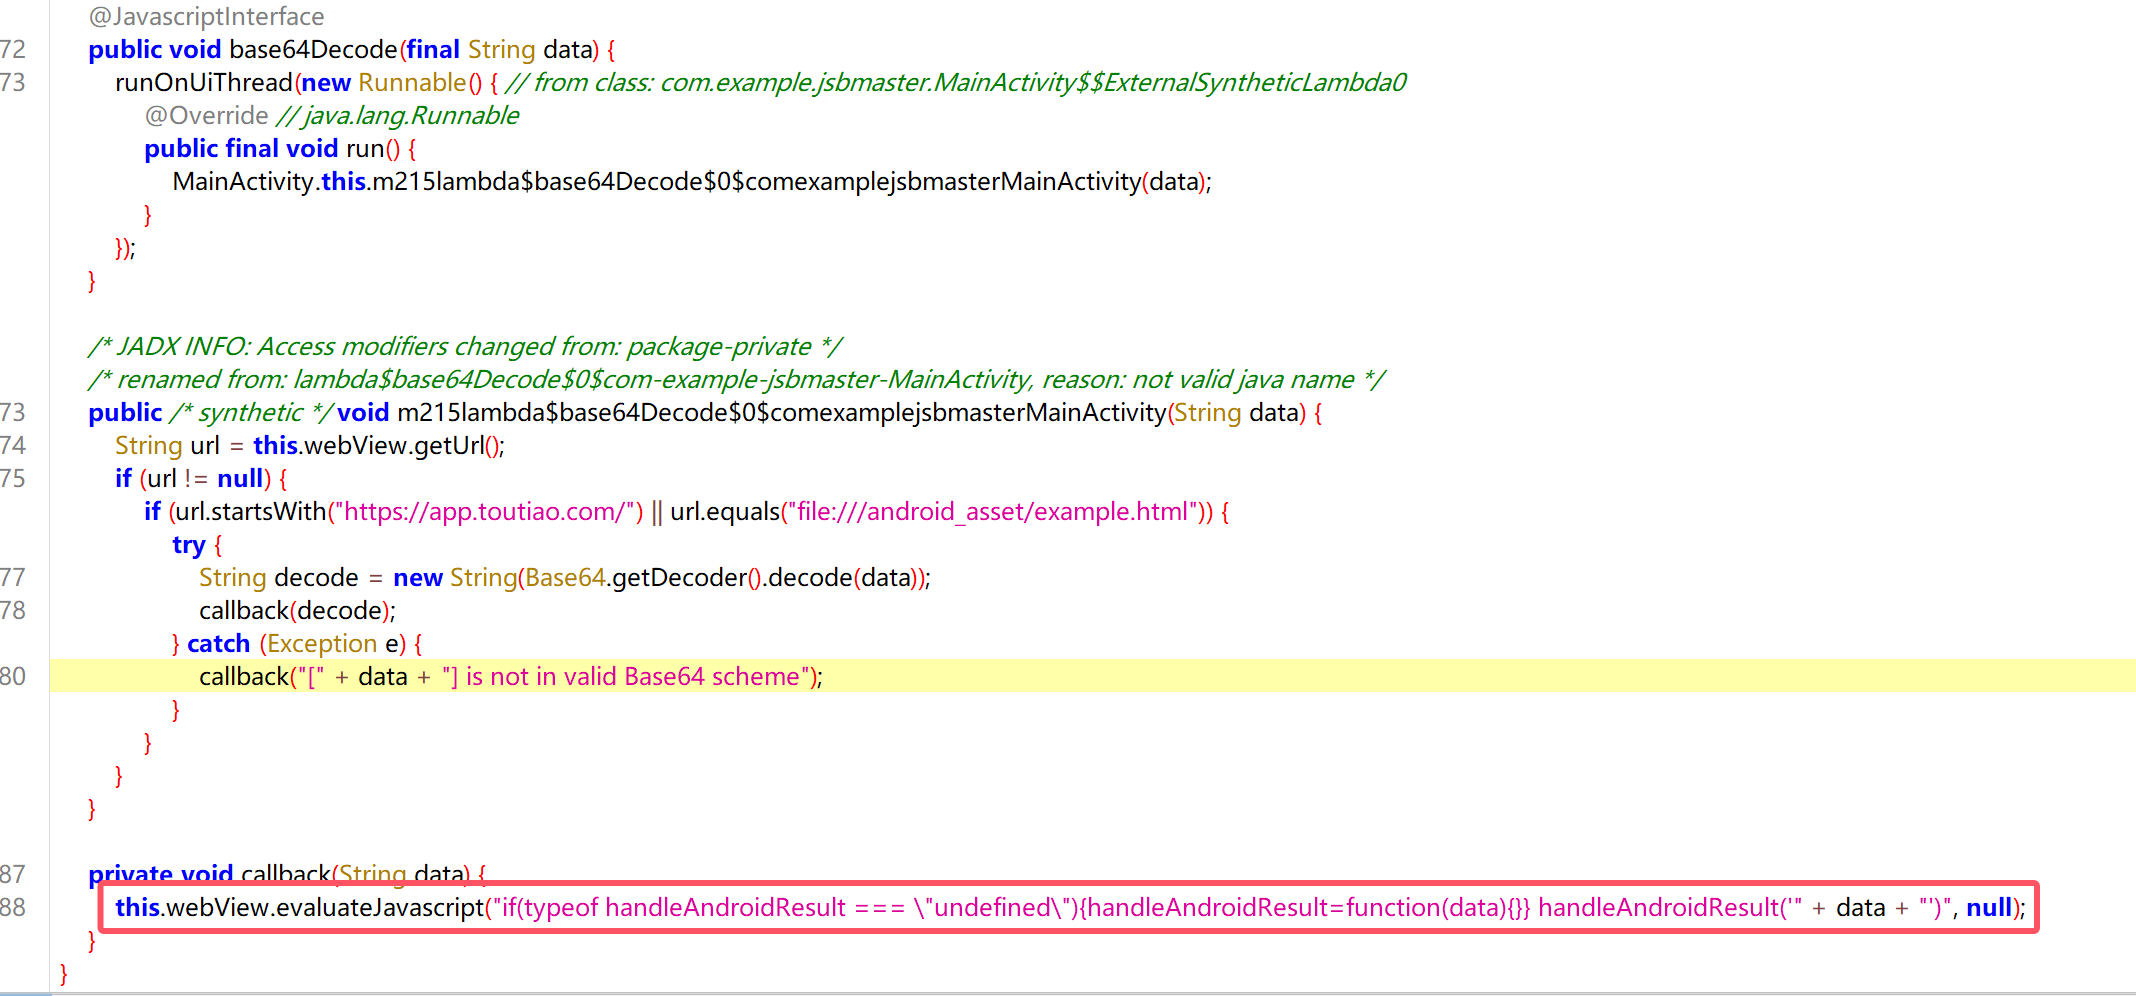The width and height of the screenshot is (2136, 996).
Task: Click 'new Runnable()' in the runOnUiThread line
Action: (x=392, y=82)
